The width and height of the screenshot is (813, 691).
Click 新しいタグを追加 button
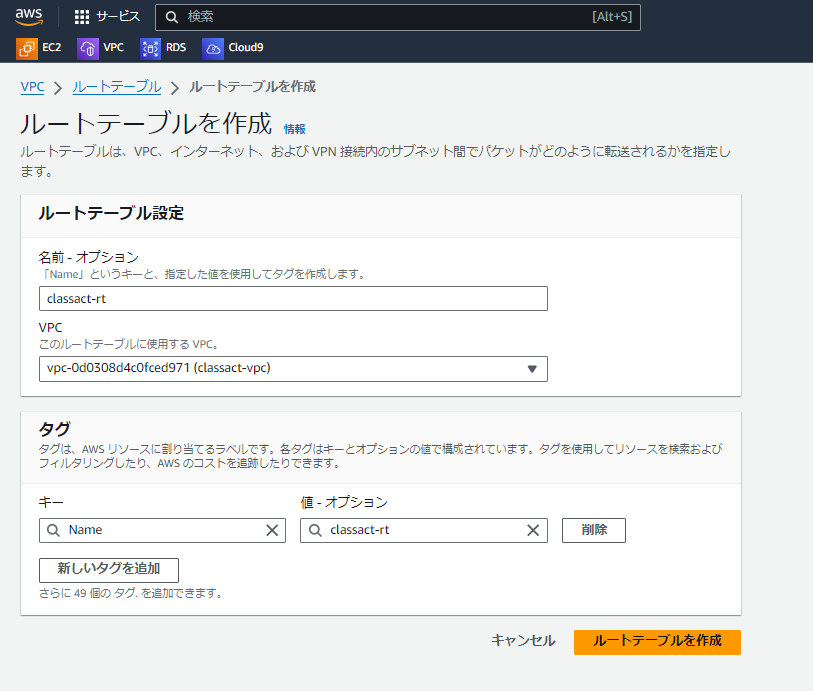[109, 570]
